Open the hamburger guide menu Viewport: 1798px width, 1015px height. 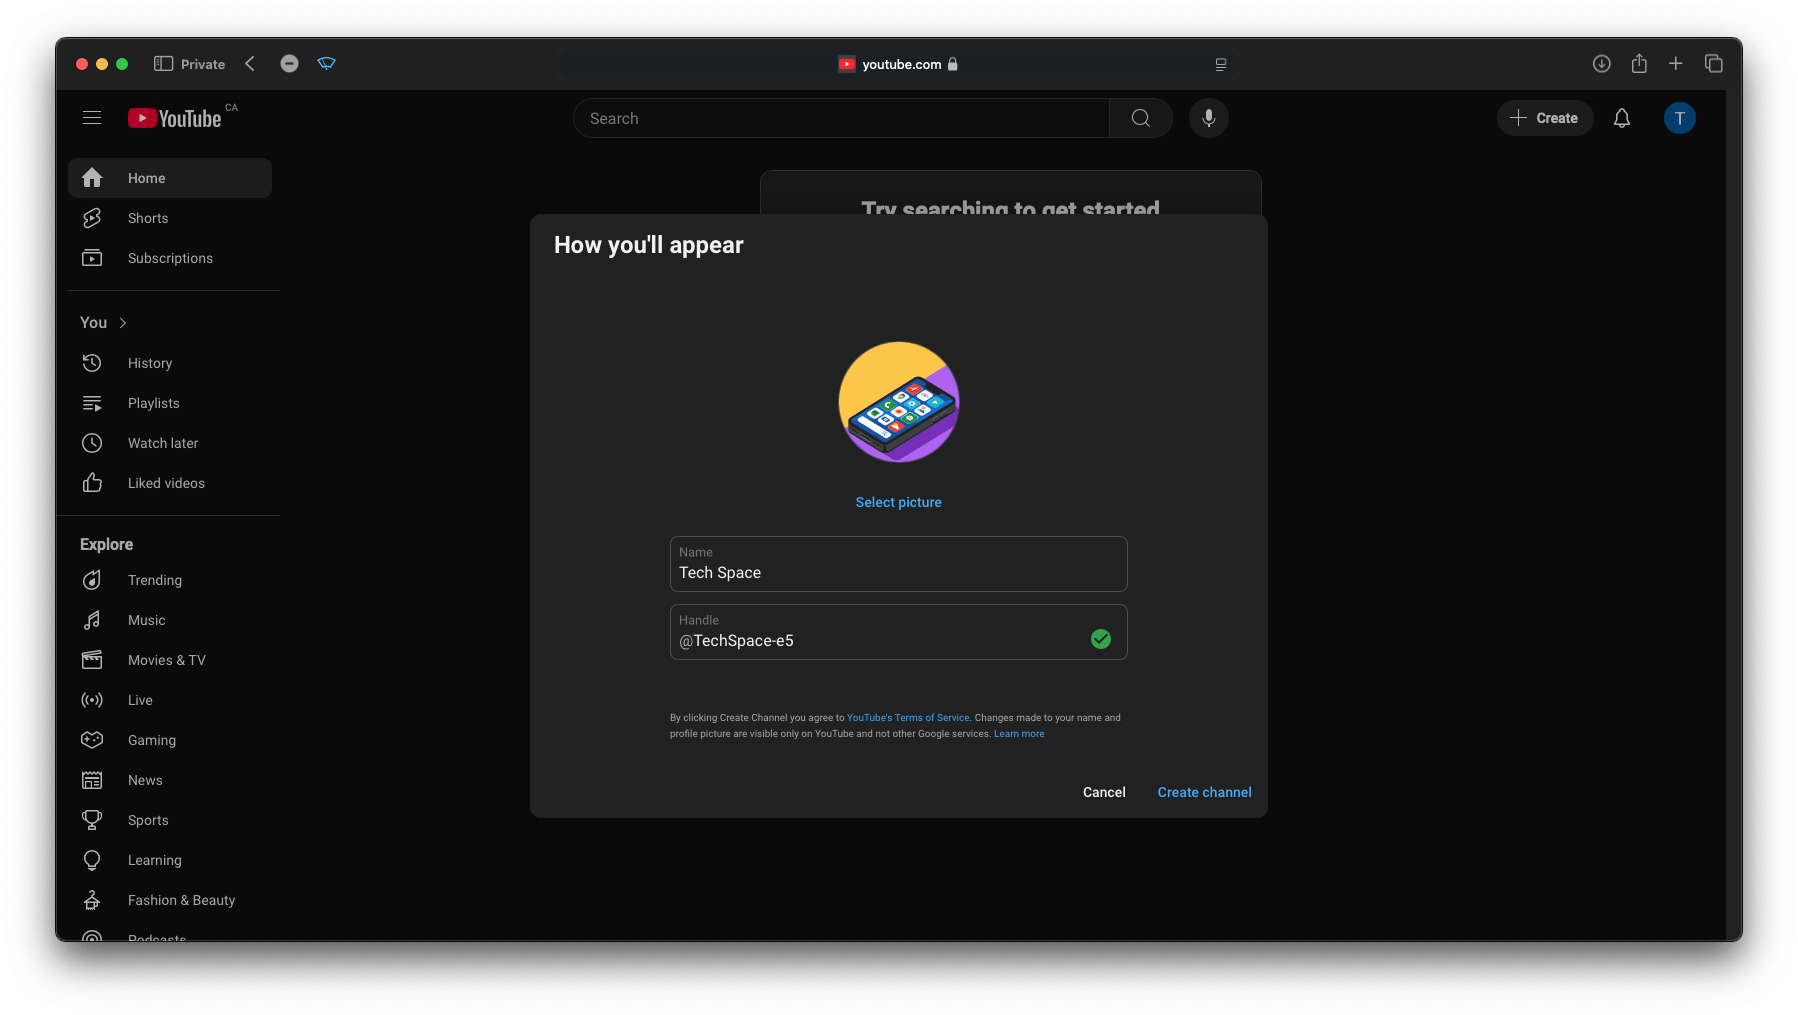click(x=92, y=118)
